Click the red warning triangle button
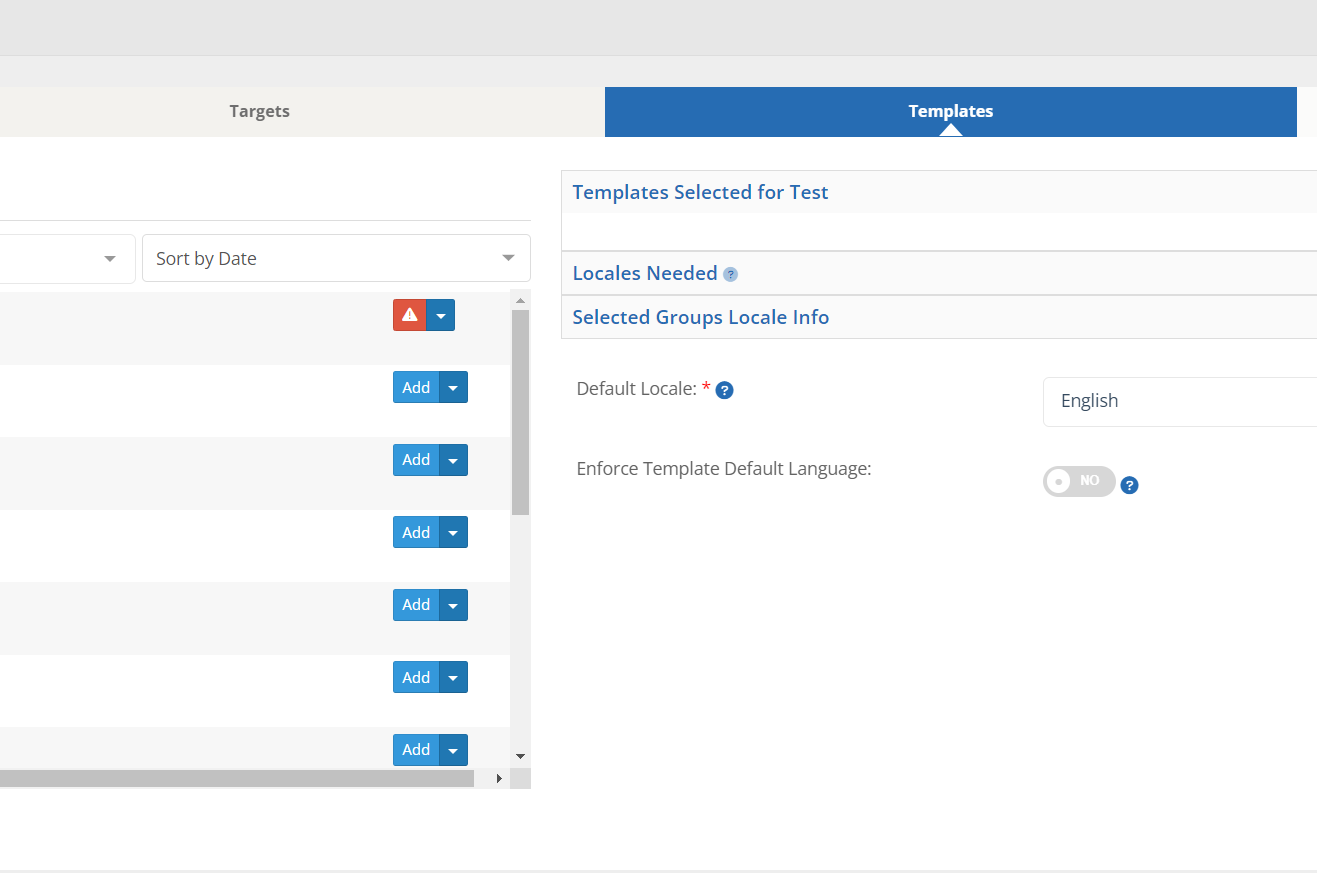Viewport: 1317px width, 873px height. click(x=410, y=315)
